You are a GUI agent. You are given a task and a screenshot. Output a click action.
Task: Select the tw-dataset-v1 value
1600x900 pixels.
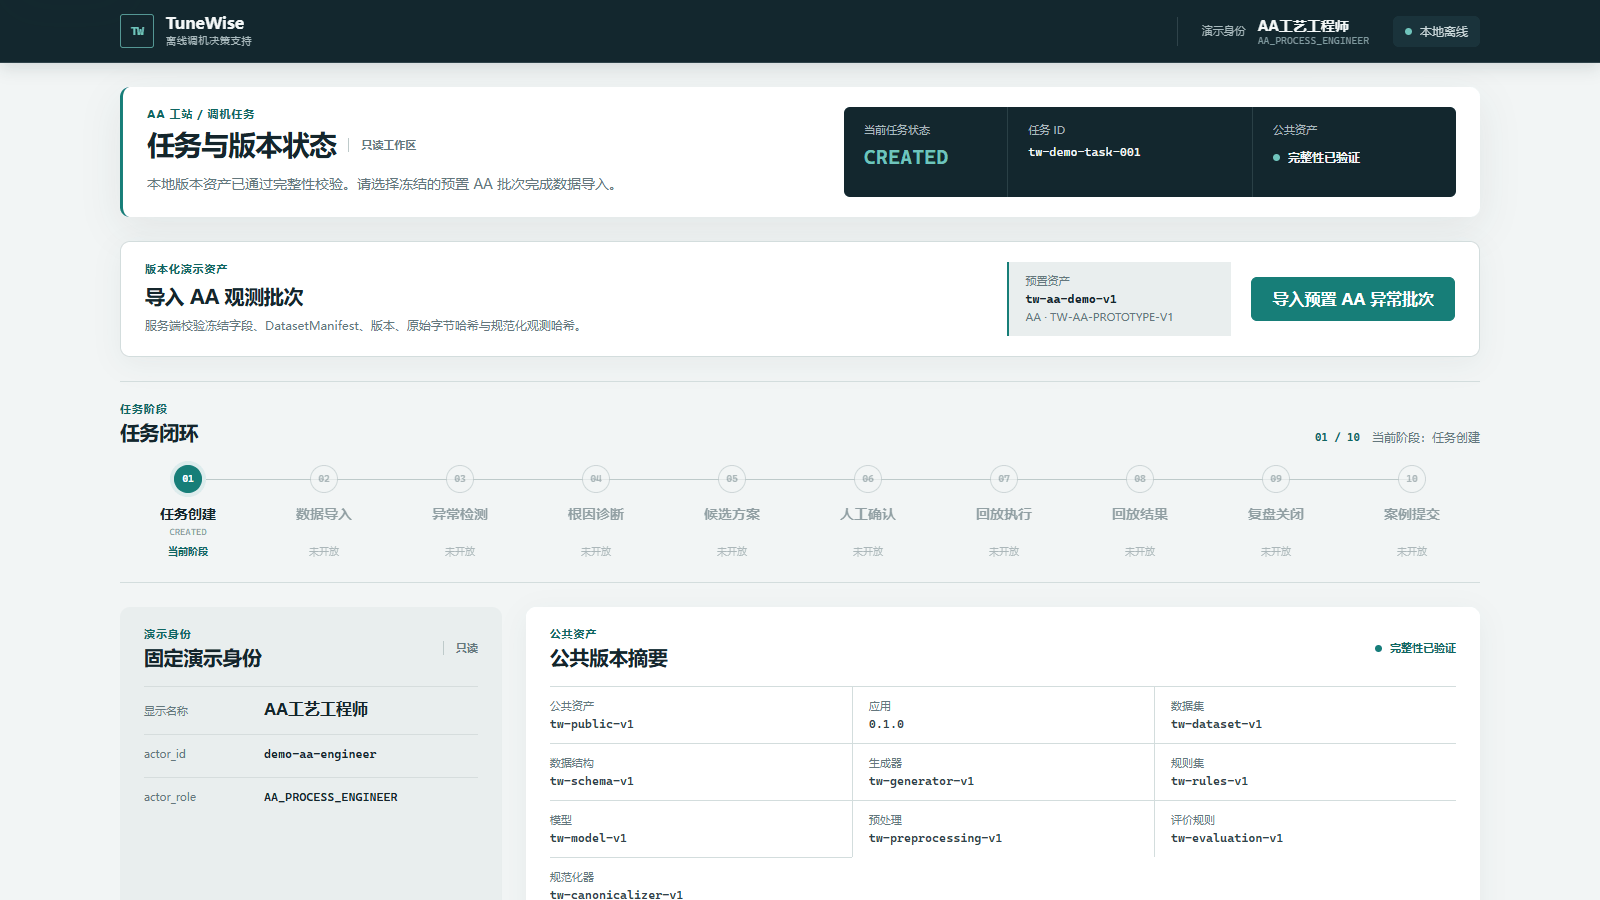coord(1216,724)
